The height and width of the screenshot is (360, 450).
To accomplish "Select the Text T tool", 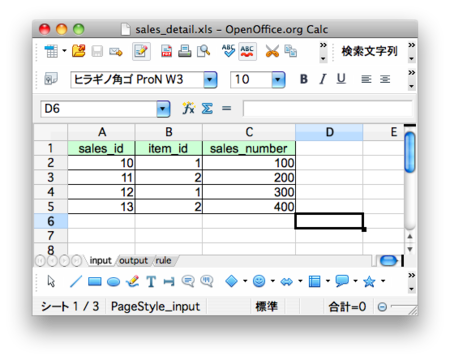I will click(151, 282).
